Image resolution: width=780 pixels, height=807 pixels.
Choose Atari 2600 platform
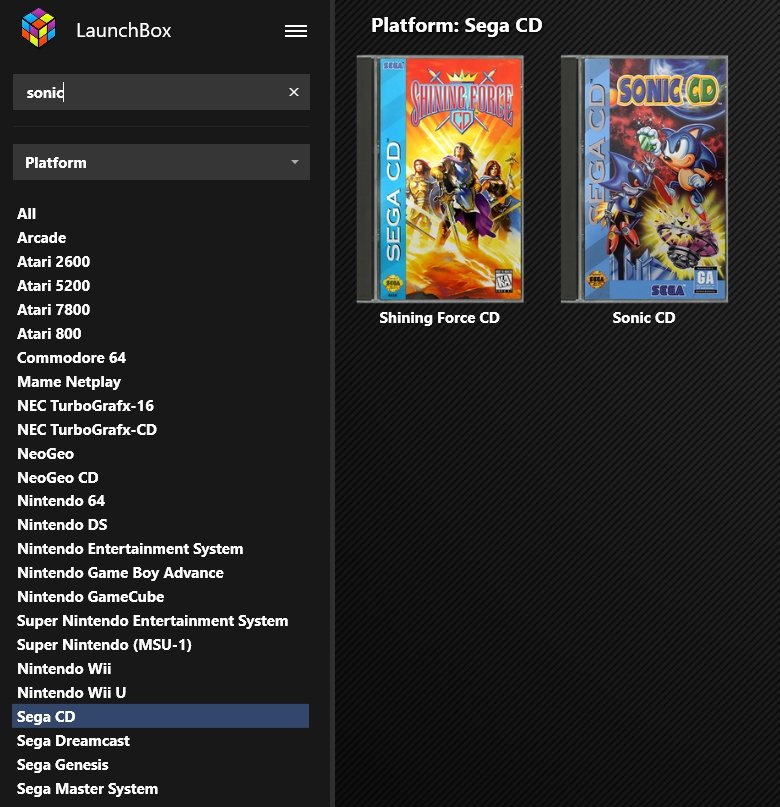(54, 261)
